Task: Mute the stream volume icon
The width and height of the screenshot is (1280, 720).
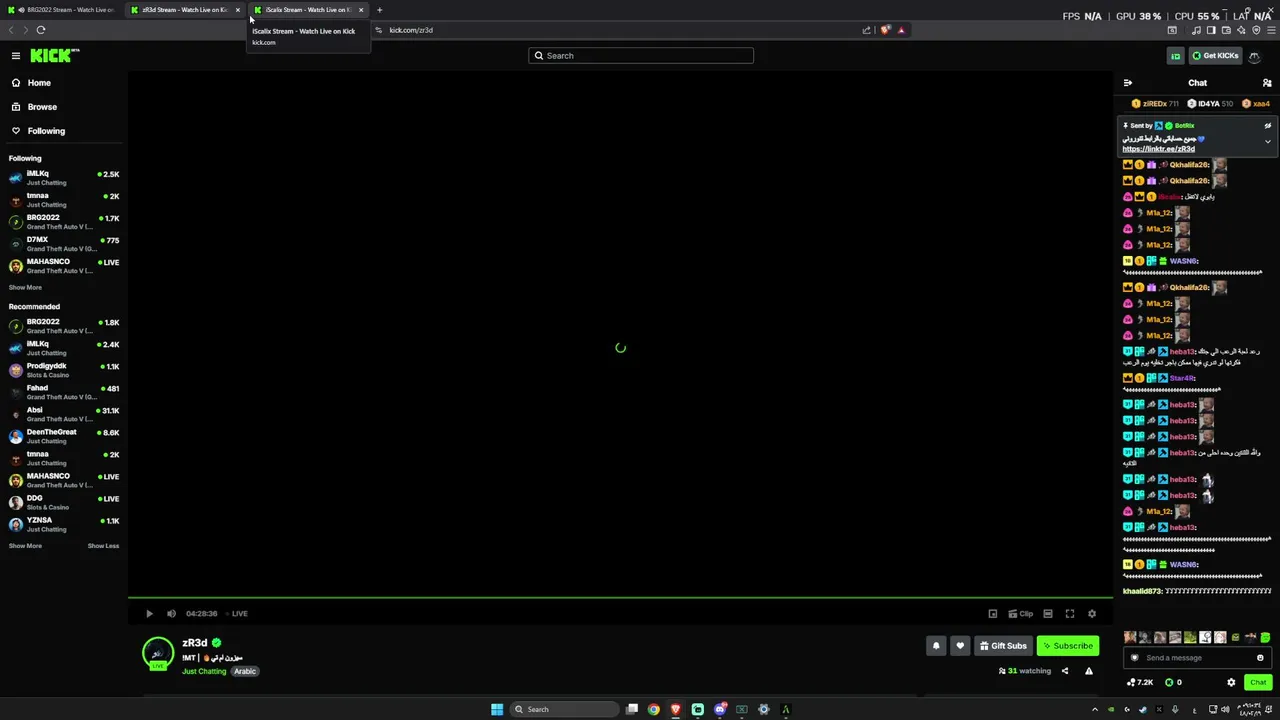Action: (171, 614)
